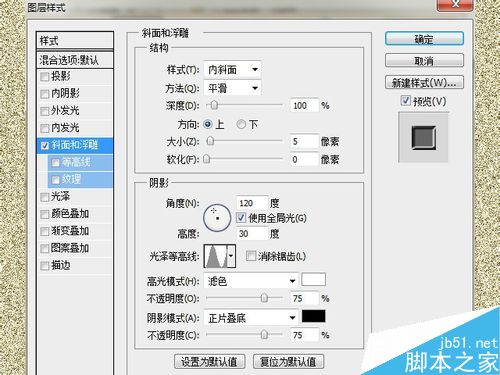
Task: Select the 等高线 list entry
Action: coord(80,163)
